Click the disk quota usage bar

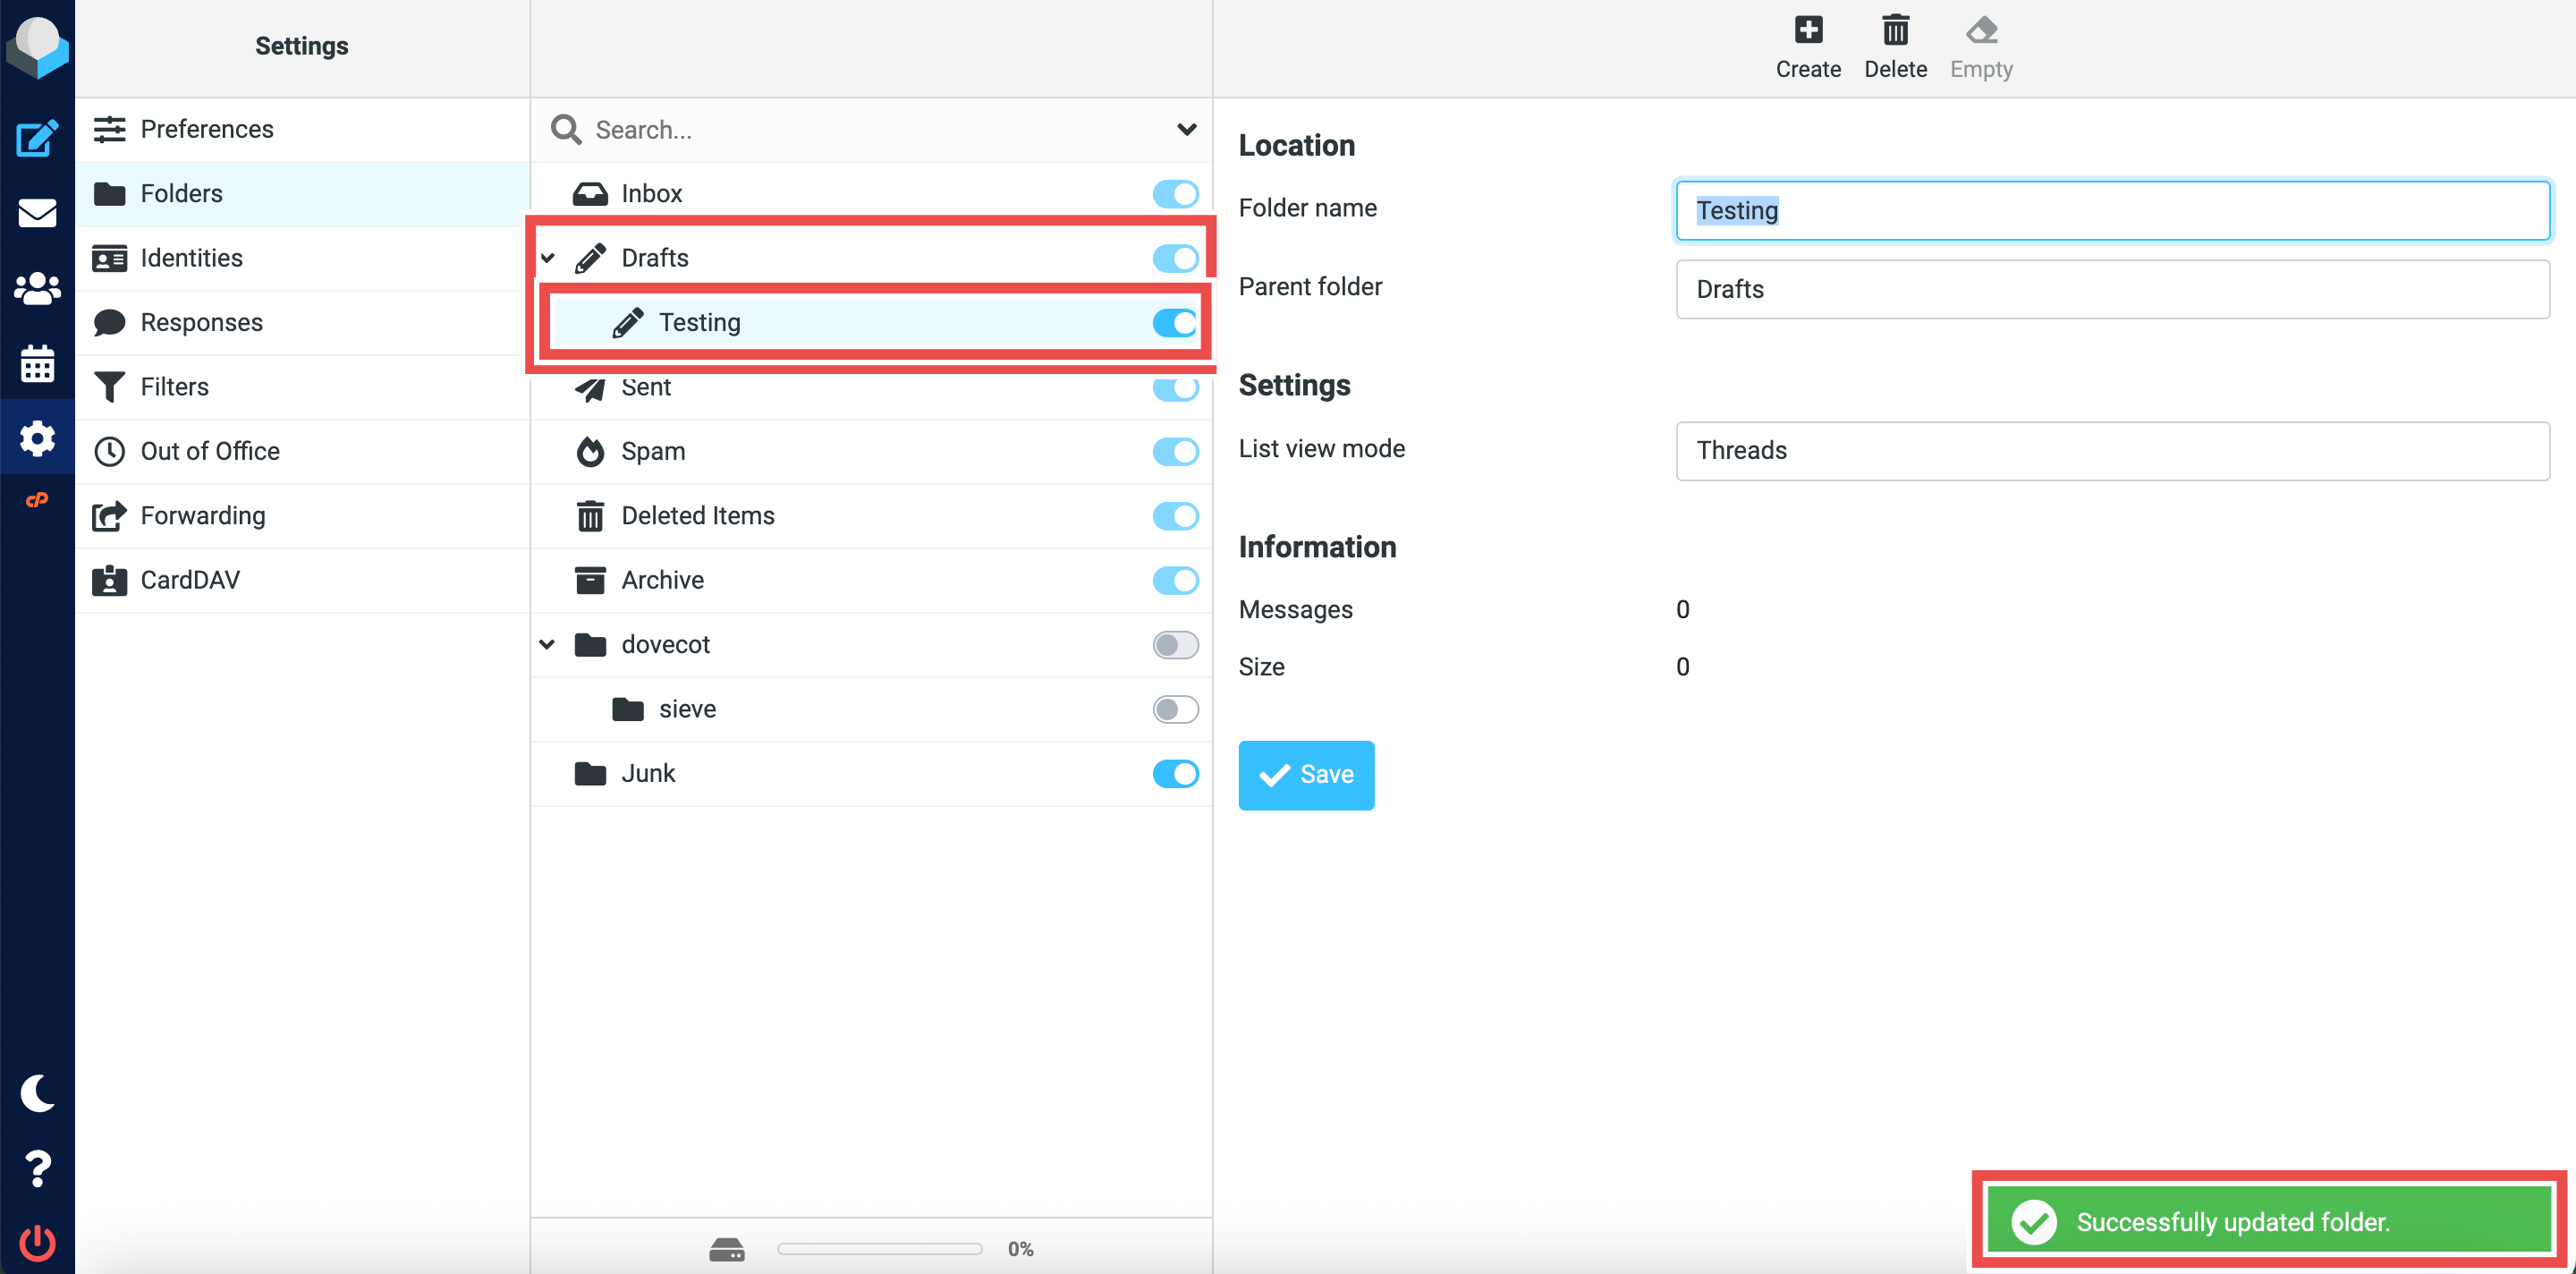879,1248
